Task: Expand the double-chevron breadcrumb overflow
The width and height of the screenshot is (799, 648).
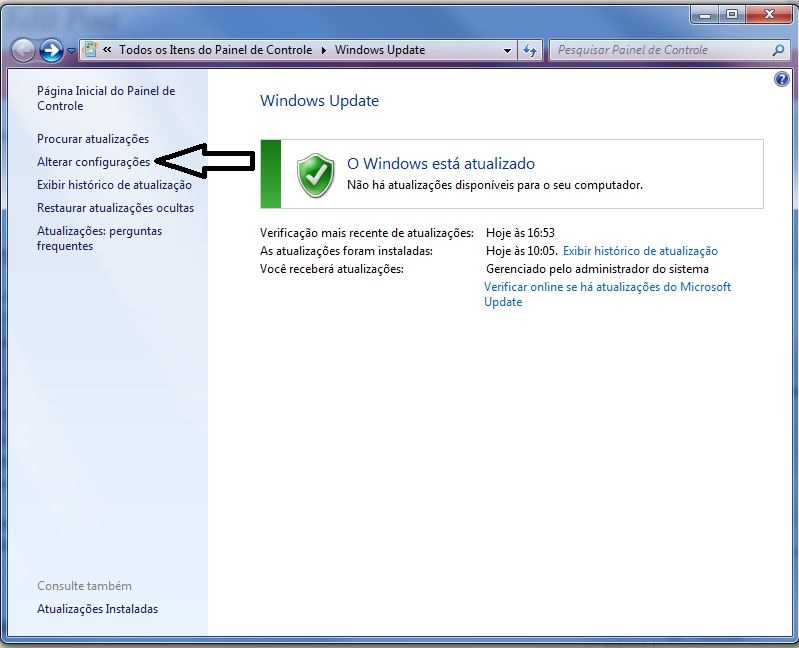Action: click(106, 50)
